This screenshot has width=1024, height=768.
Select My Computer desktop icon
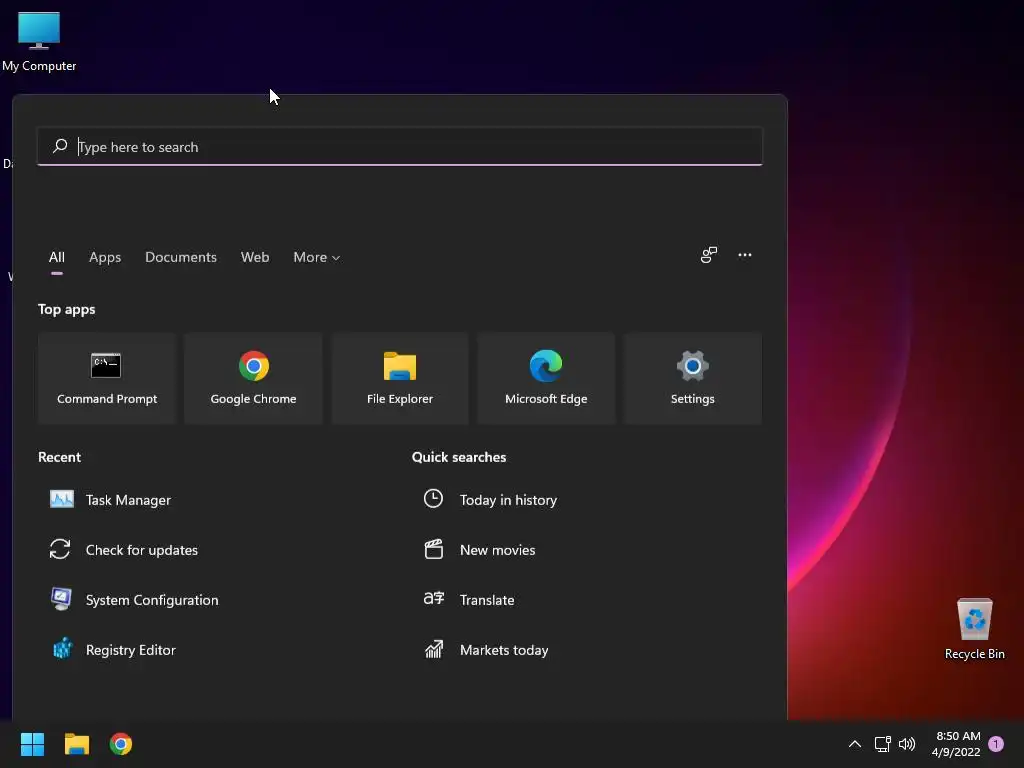pyautogui.click(x=39, y=42)
